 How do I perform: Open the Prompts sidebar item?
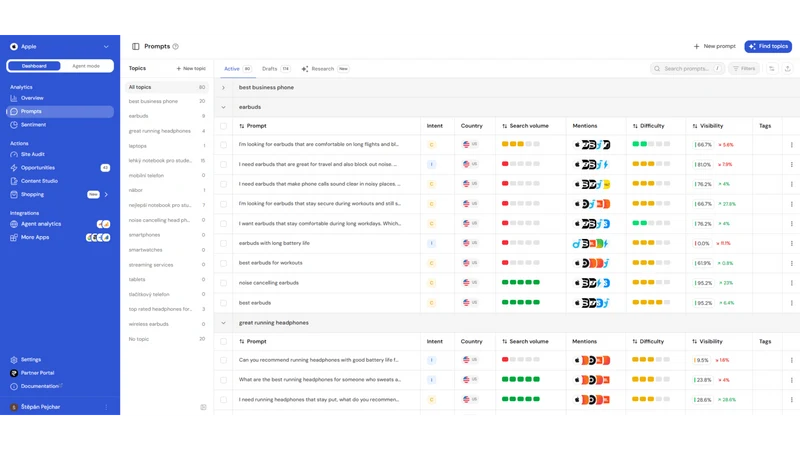(x=60, y=111)
